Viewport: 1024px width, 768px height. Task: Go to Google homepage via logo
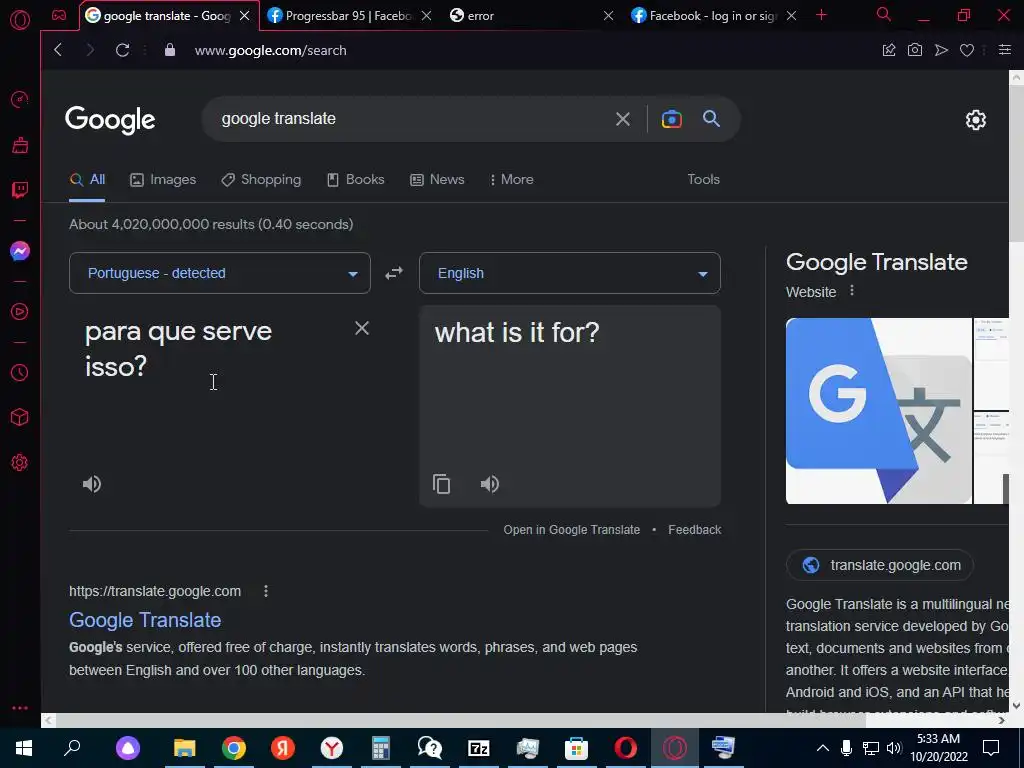110,120
